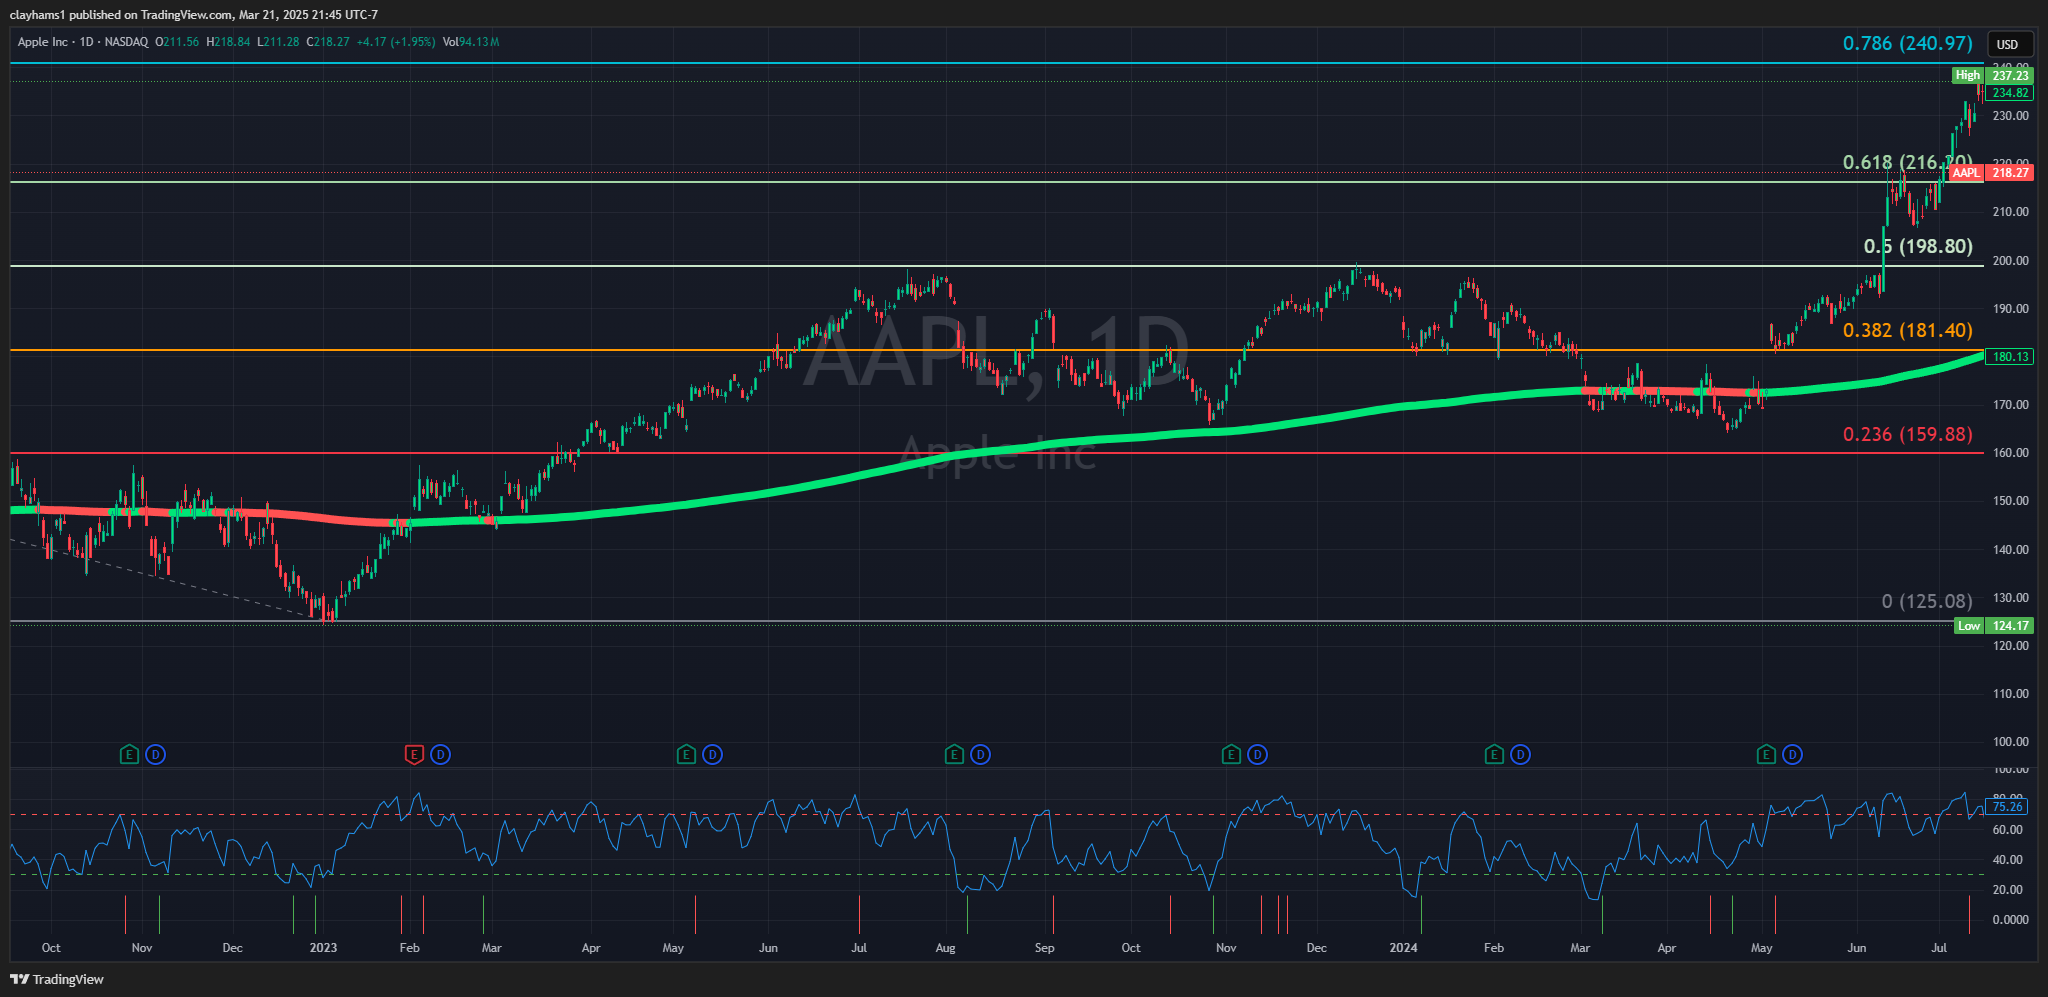Screen dimensions: 2048x997
Task: Click the clayhams1 author name in header
Action: click(x=36, y=15)
